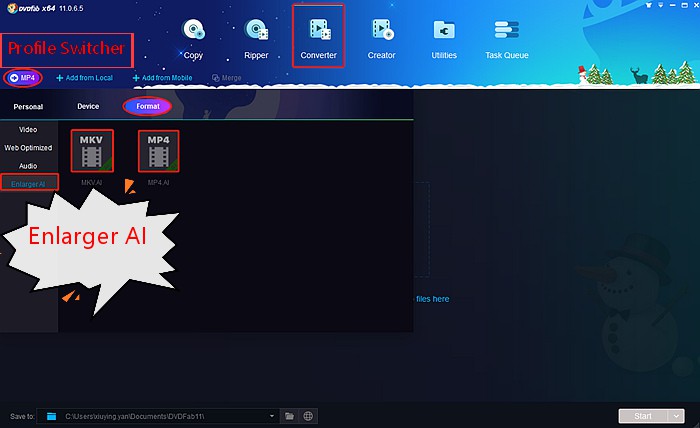
Task: Click the 'files here' link text
Action: (x=433, y=299)
